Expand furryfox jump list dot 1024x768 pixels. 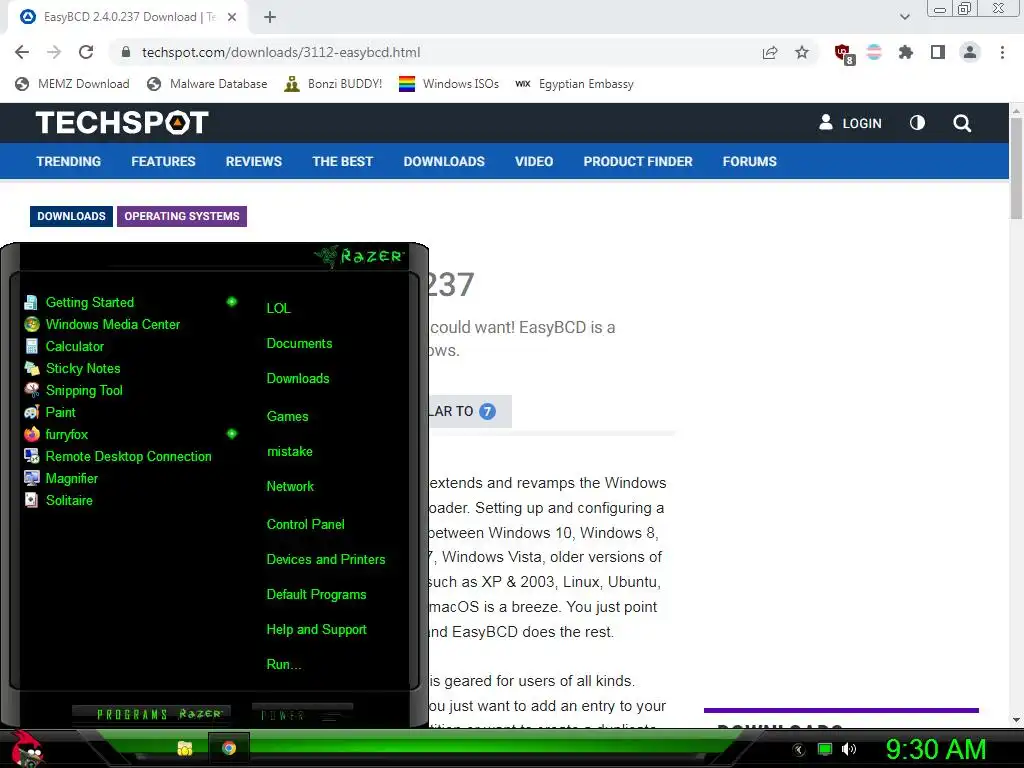point(231,434)
